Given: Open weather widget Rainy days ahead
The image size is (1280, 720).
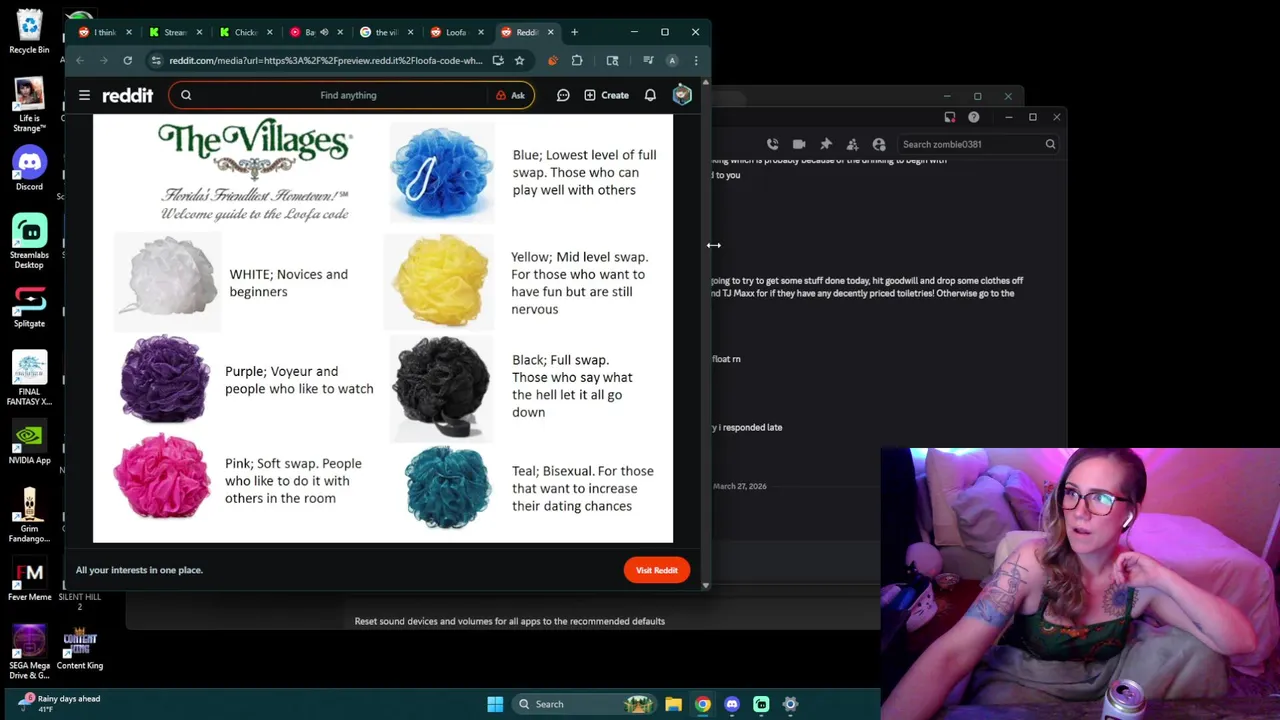Looking at the screenshot, I should [60, 703].
